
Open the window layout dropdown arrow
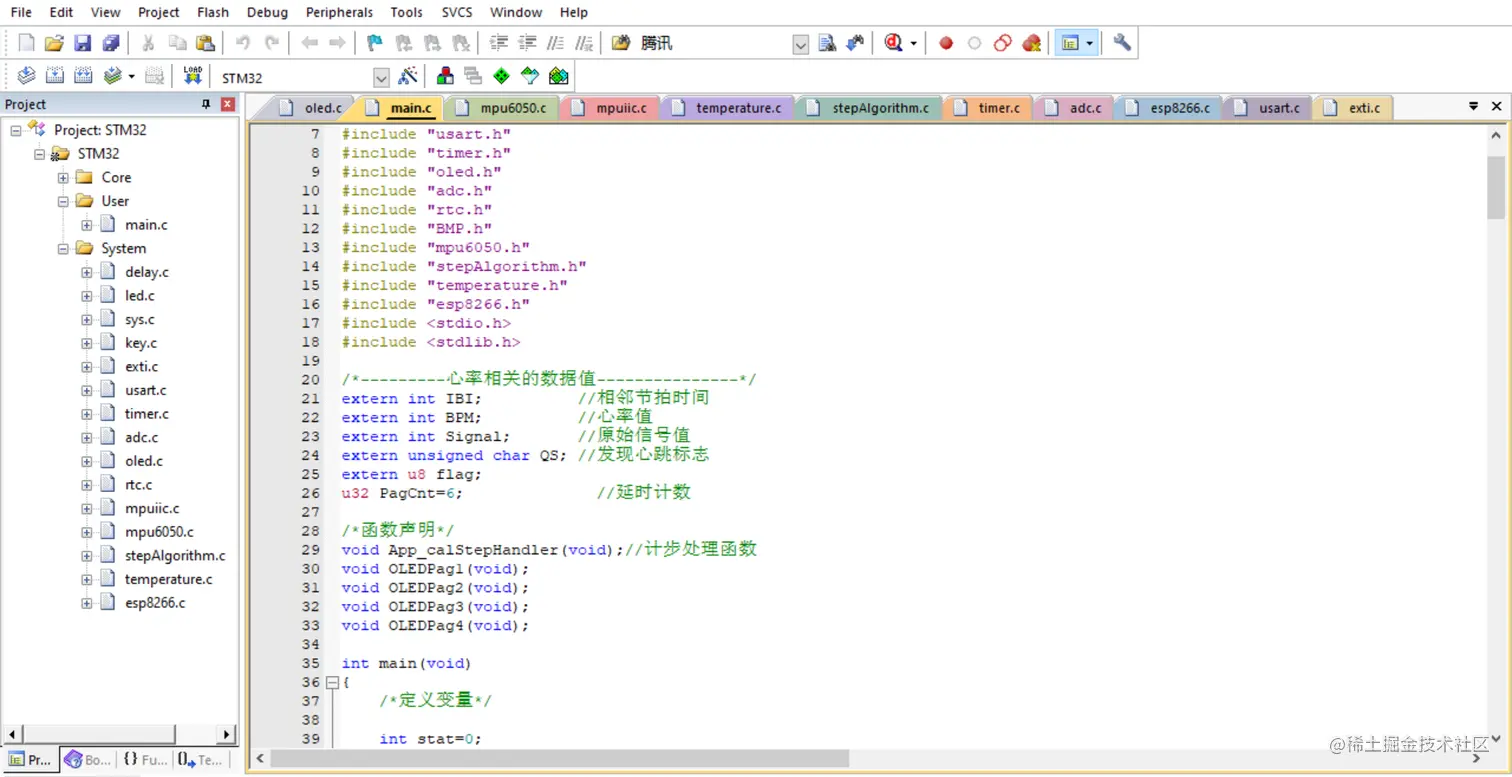click(1089, 43)
